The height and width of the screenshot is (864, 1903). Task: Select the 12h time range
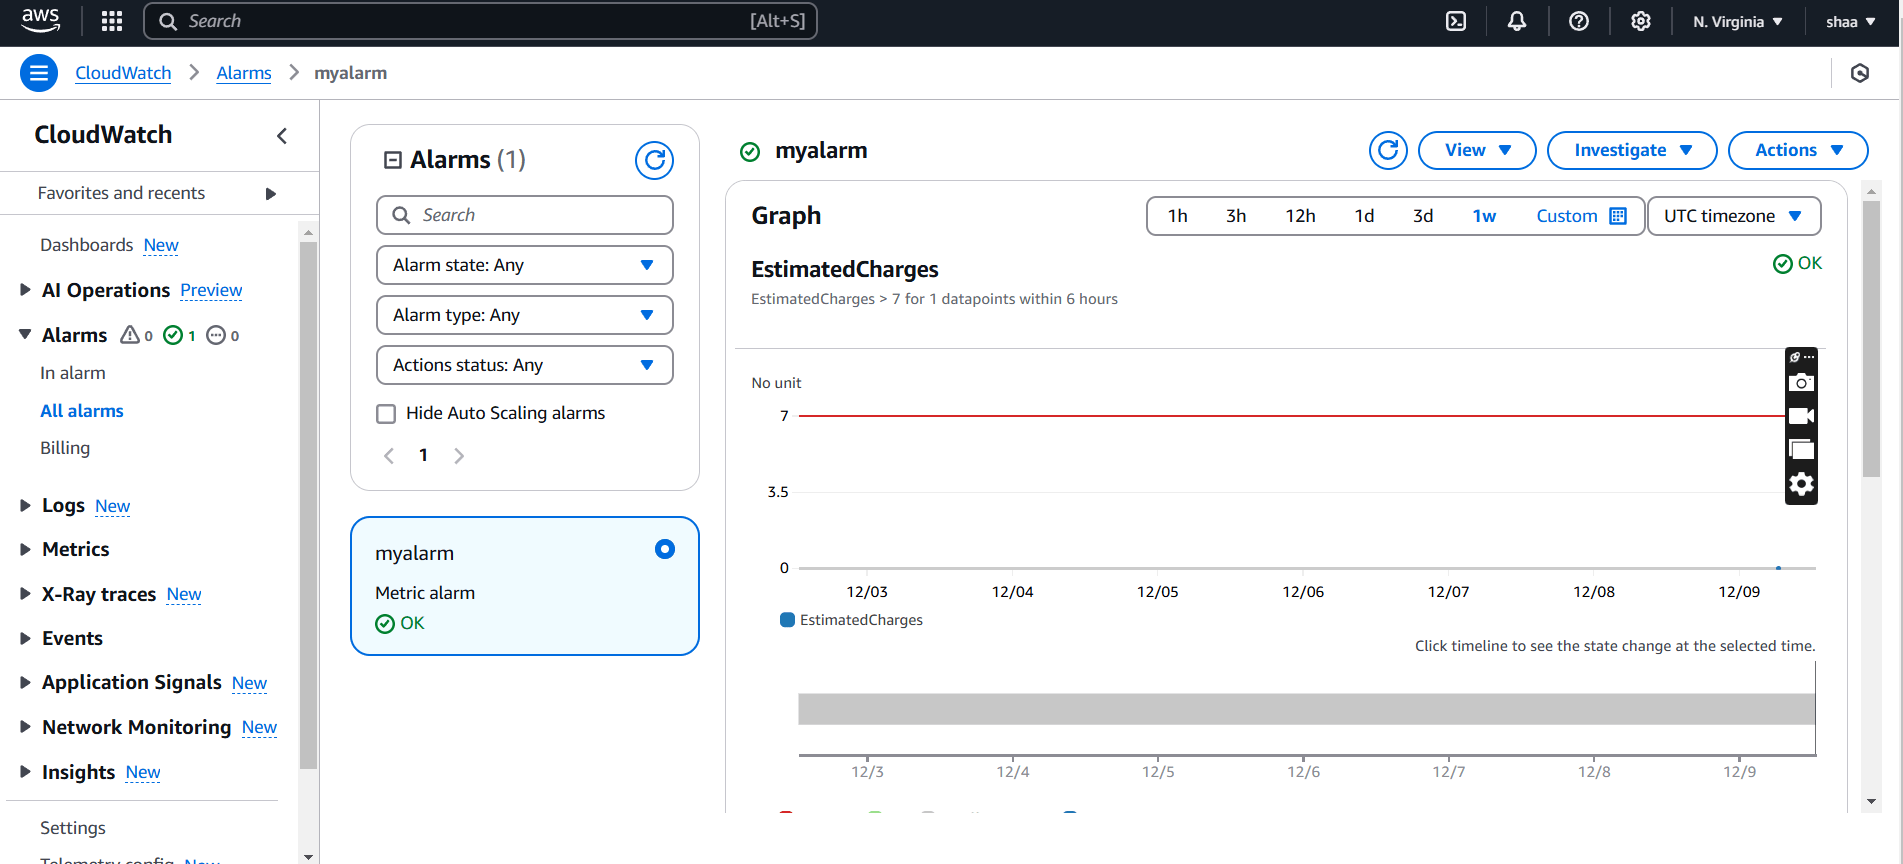(x=1300, y=216)
